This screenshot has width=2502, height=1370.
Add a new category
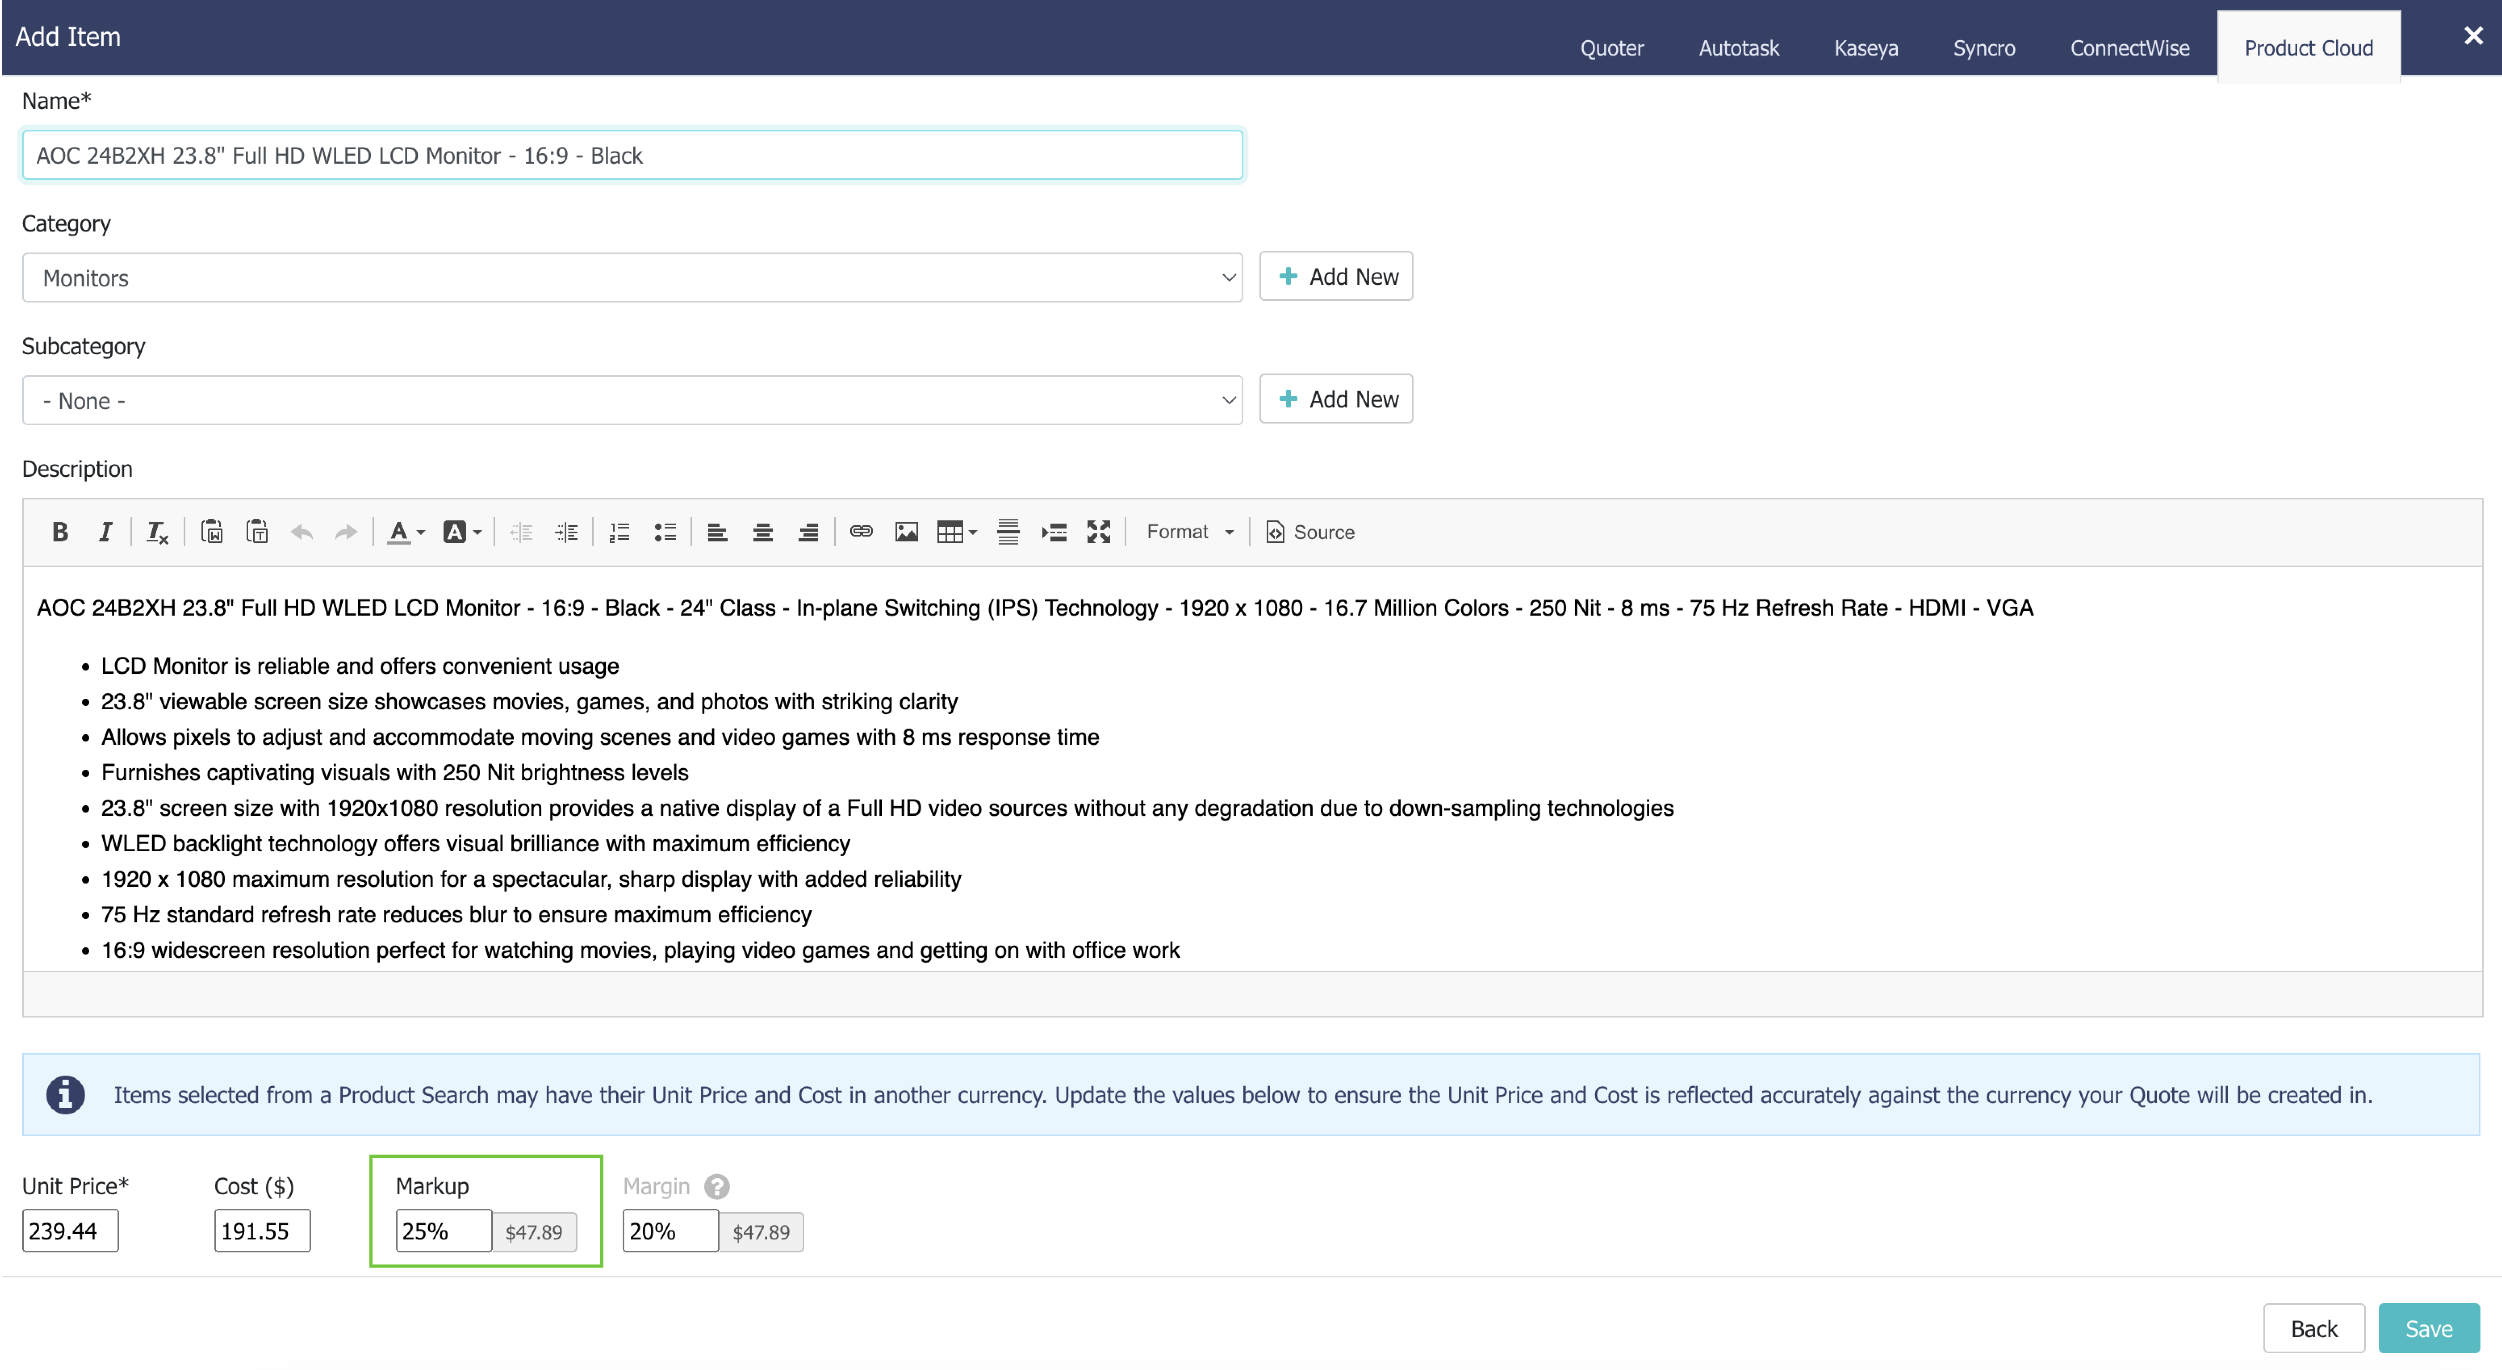pos(1336,276)
